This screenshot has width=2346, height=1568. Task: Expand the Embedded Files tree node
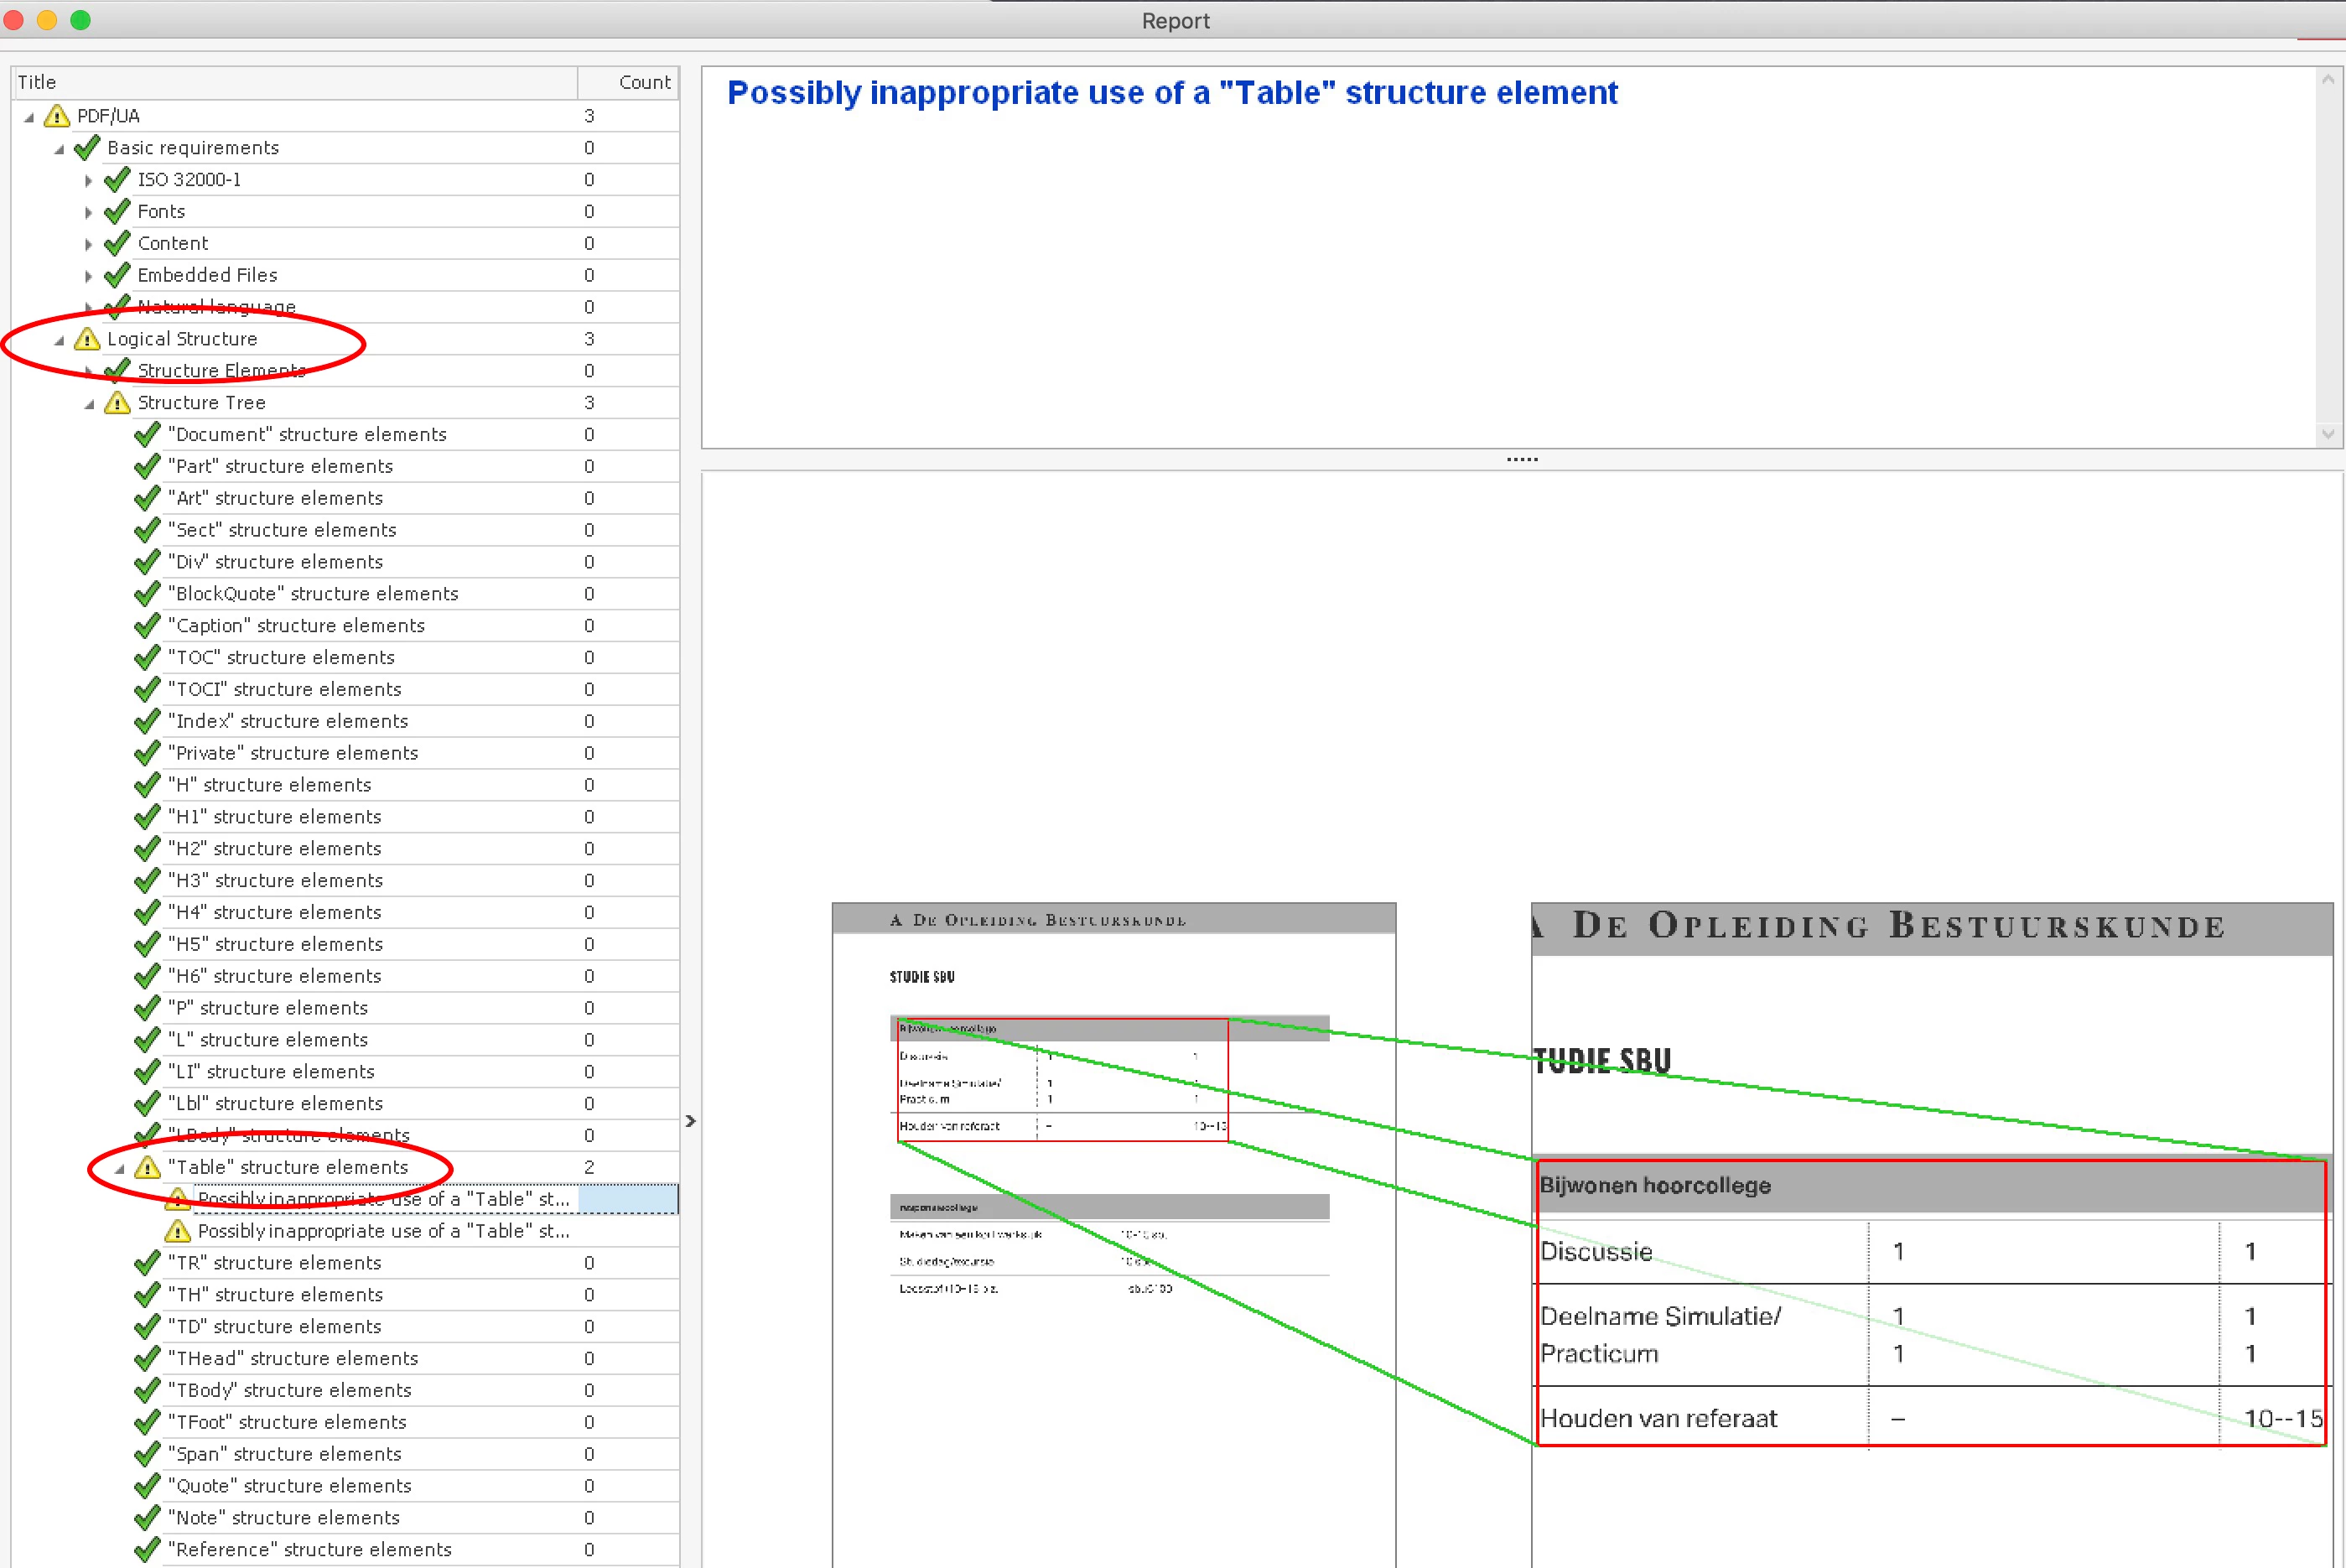(88, 276)
